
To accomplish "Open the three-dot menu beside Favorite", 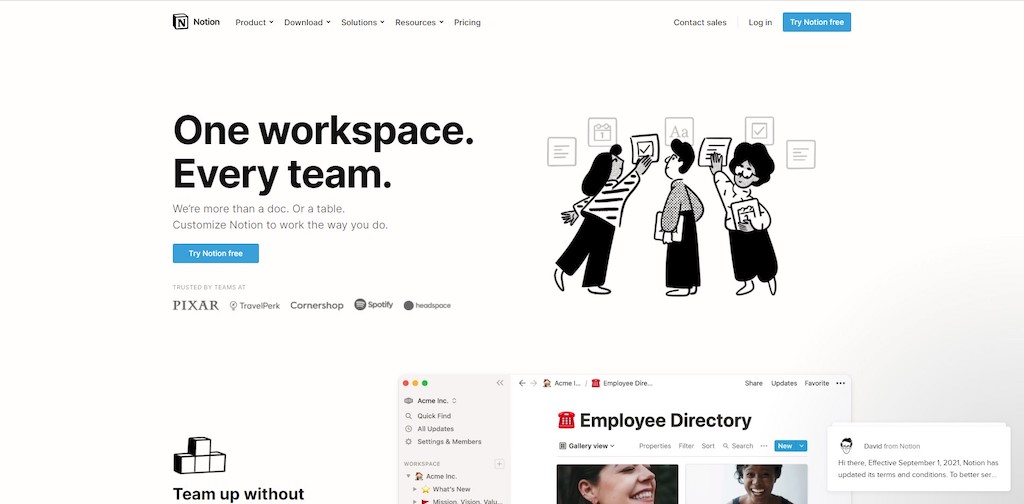I will coord(840,383).
